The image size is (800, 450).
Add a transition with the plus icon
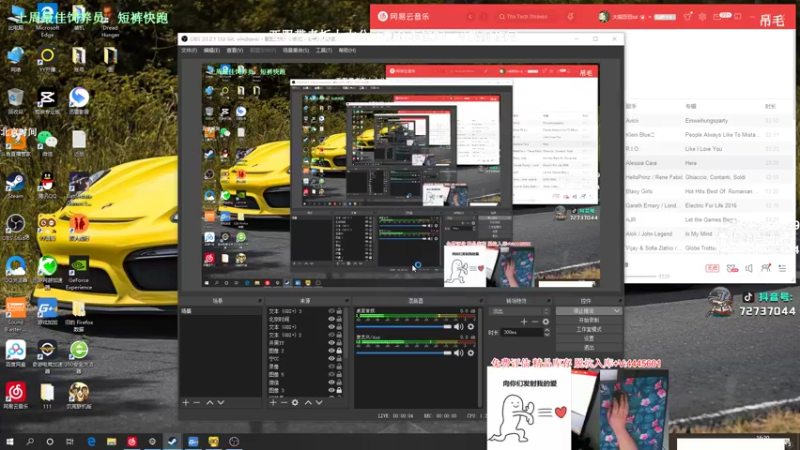coord(524,321)
